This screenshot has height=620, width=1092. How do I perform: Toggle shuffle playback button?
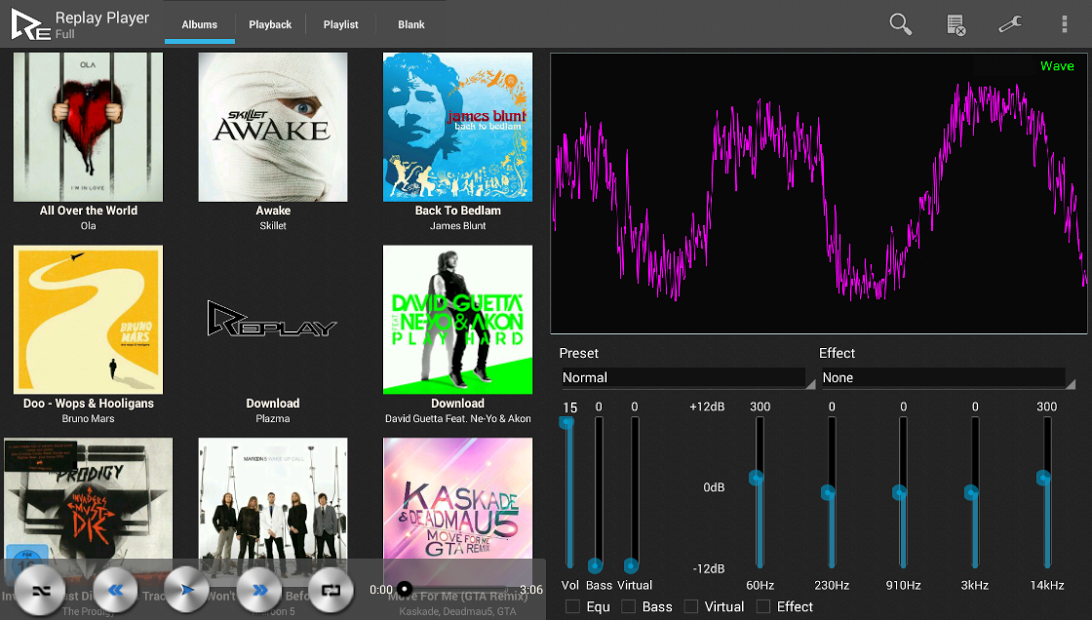[40, 591]
